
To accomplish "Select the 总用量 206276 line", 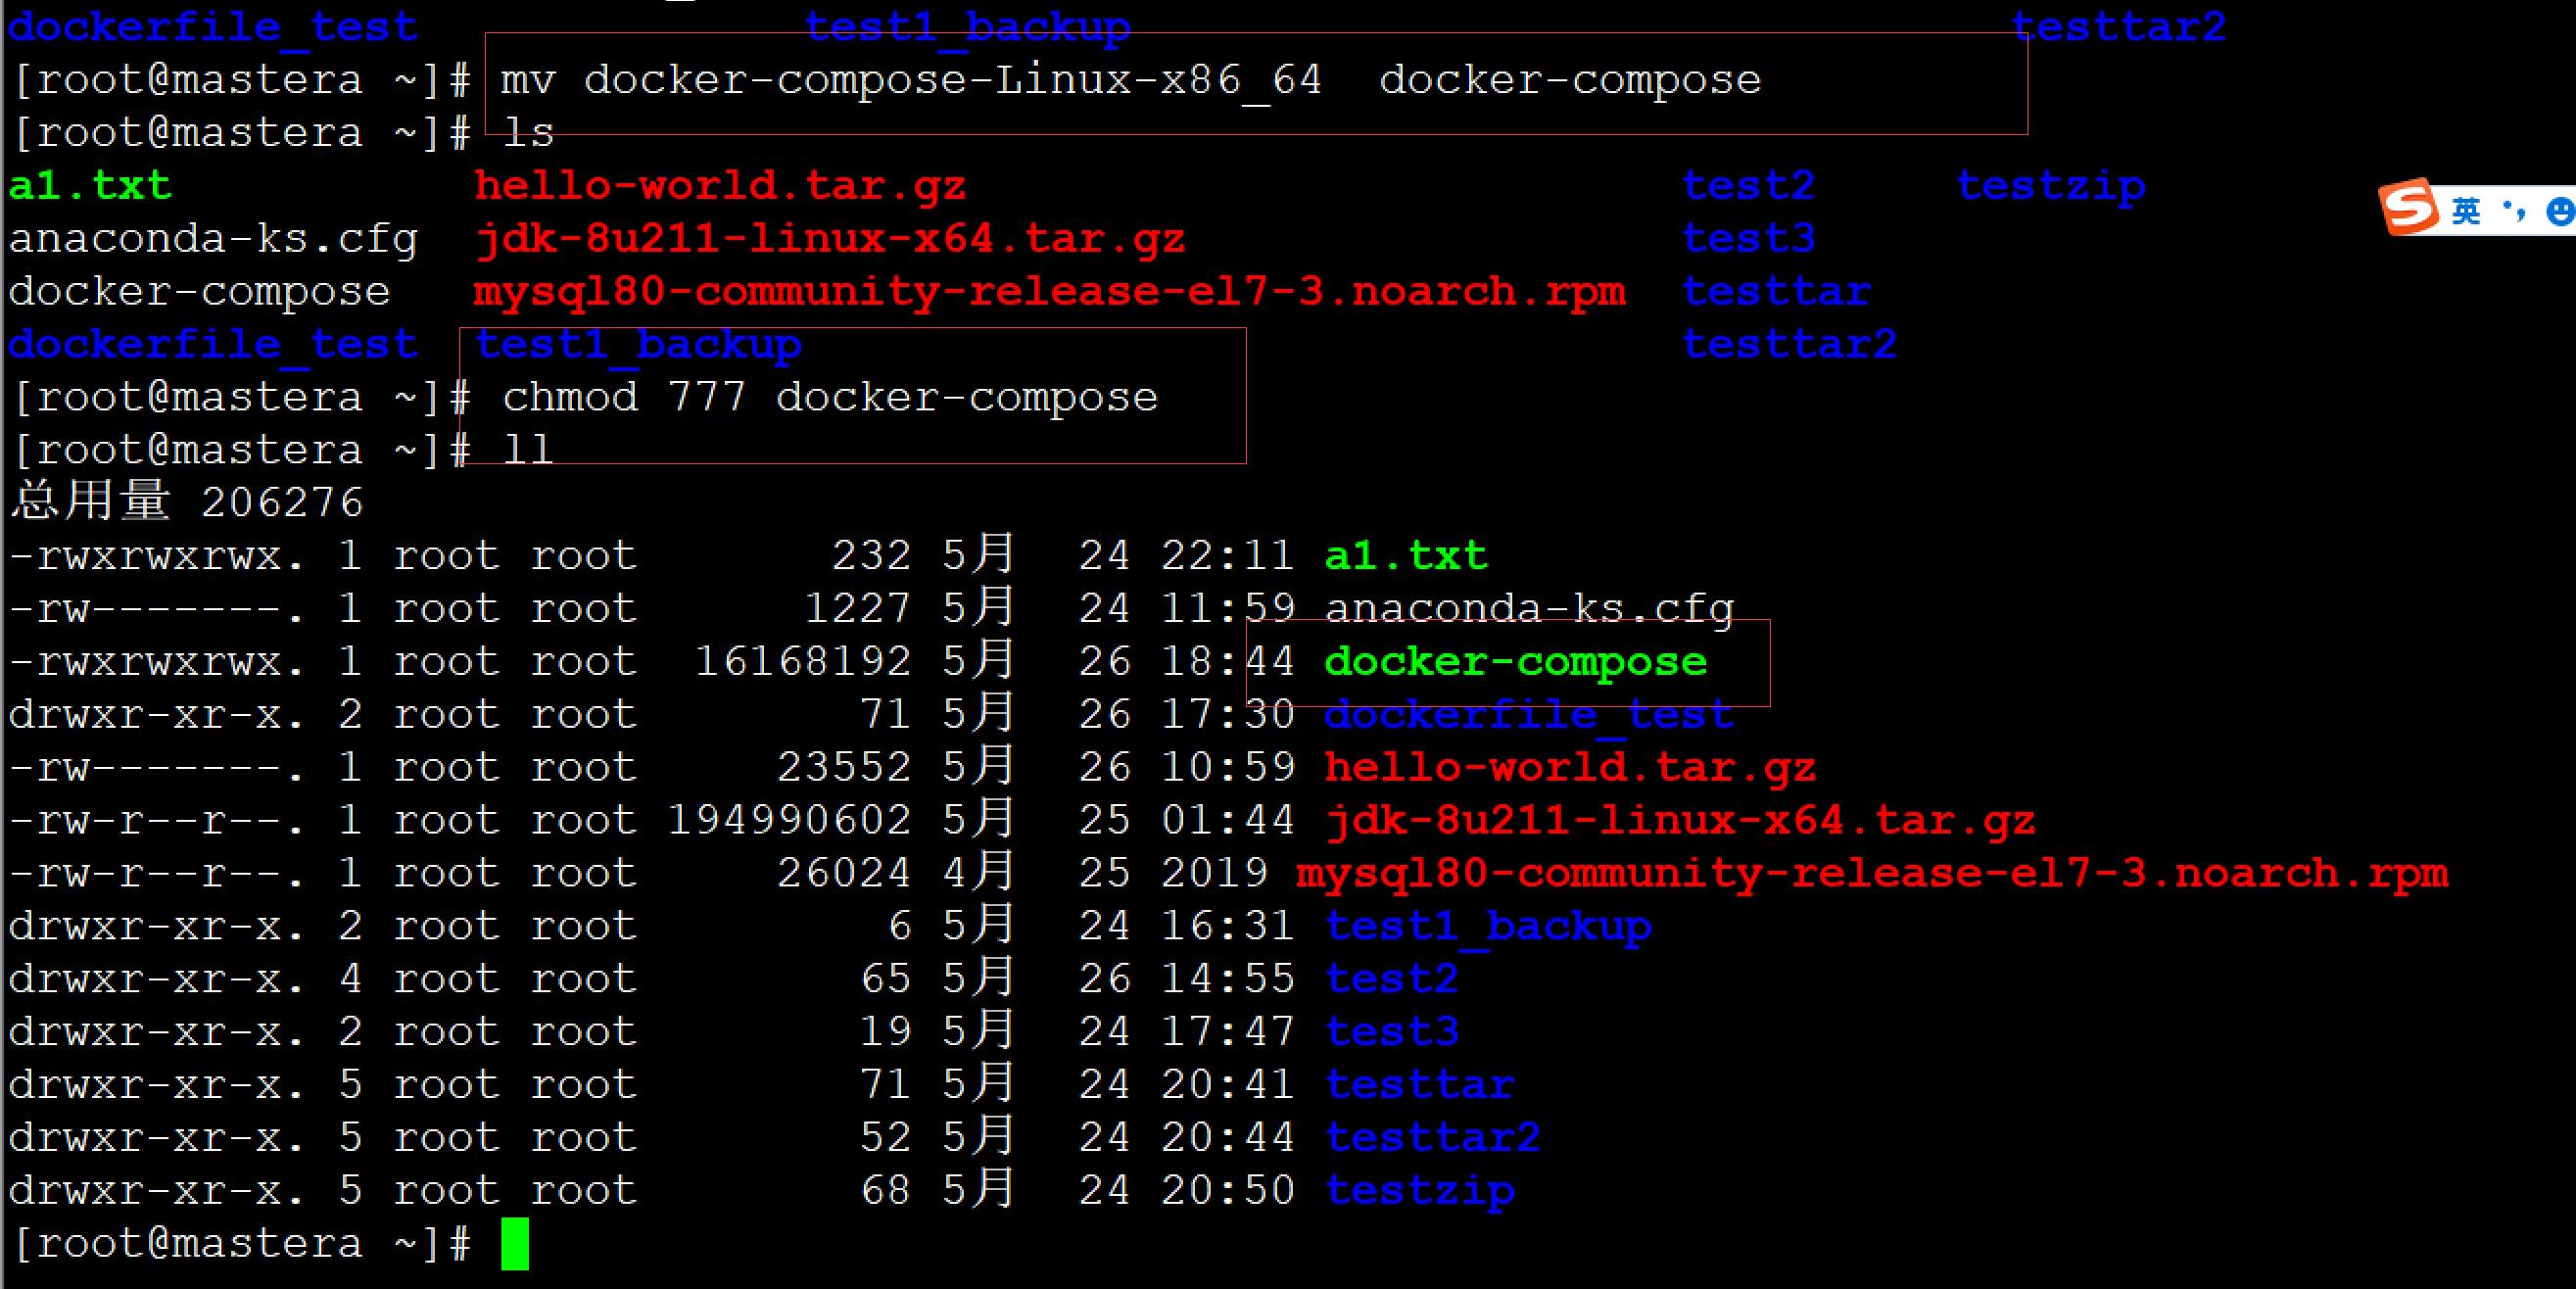I will point(186,502).
